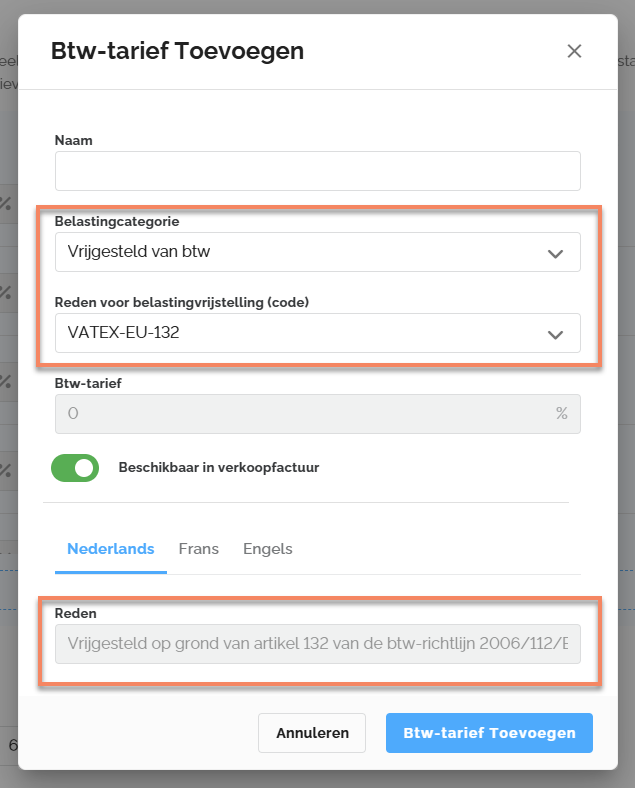This screenshot has width=635, height=788.
Task: Click the exemption reason code chevron
Action: click(x=555, y=334)
